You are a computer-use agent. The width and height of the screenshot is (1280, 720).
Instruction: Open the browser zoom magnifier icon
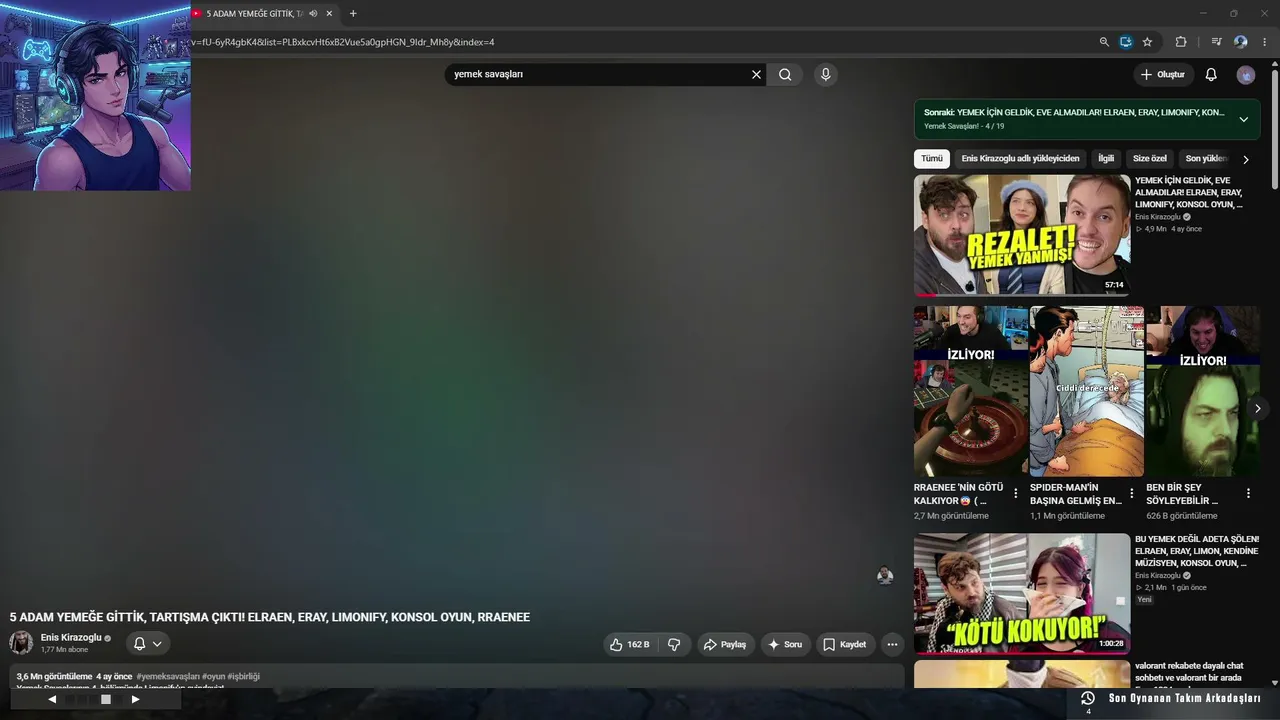[x=1104, y=42]
